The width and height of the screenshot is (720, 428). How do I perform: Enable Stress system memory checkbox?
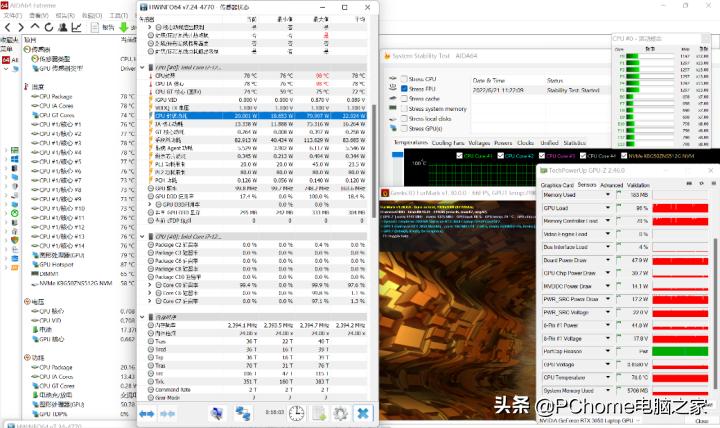coord(404,109)
